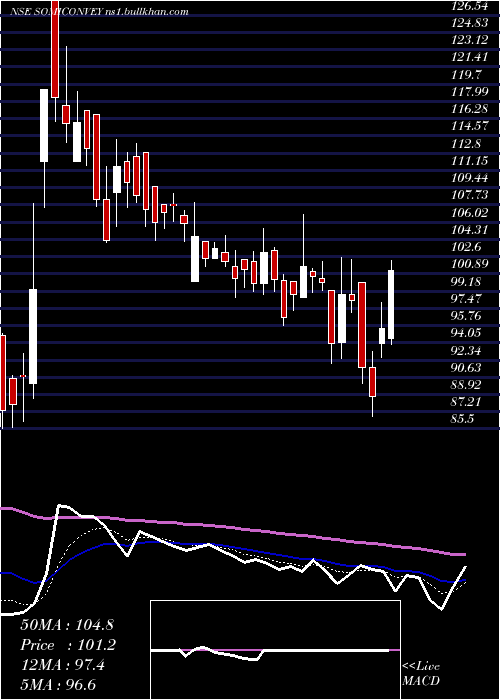Click the 114.57 price axis label
This screenshot has height=700, width=500.
click(x=468, y=126)
